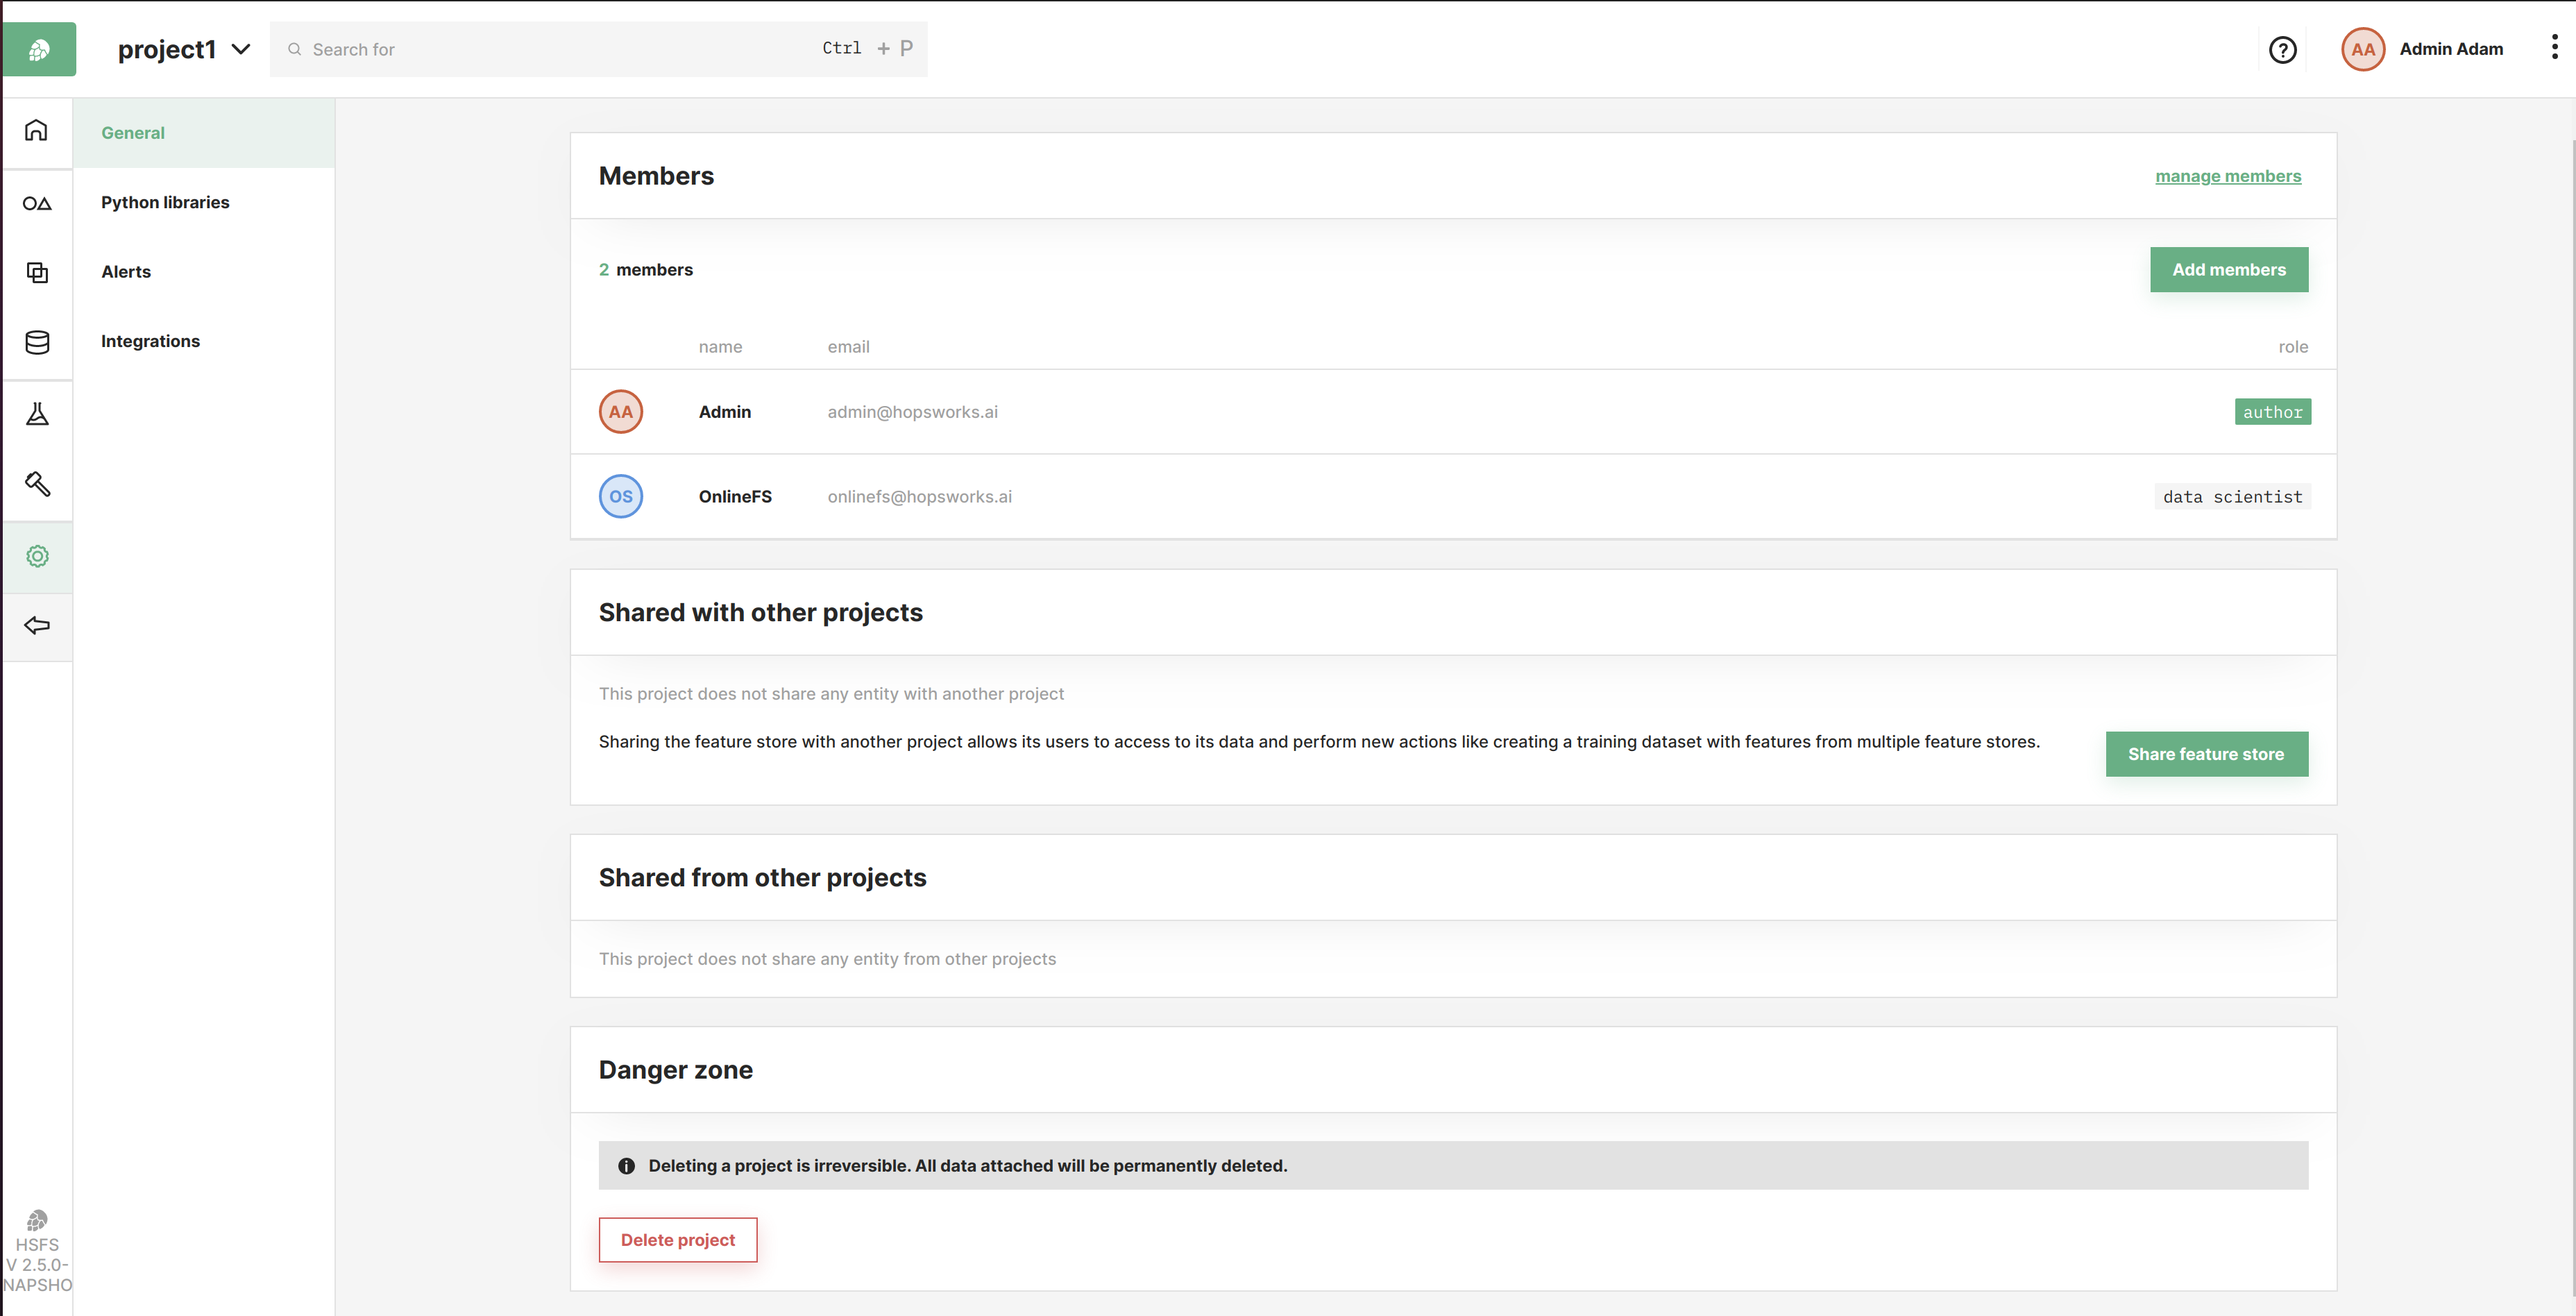Open the feature groups shapes icon
This screenshot has height=1316, width=2576.
click(x=37, y=203)
